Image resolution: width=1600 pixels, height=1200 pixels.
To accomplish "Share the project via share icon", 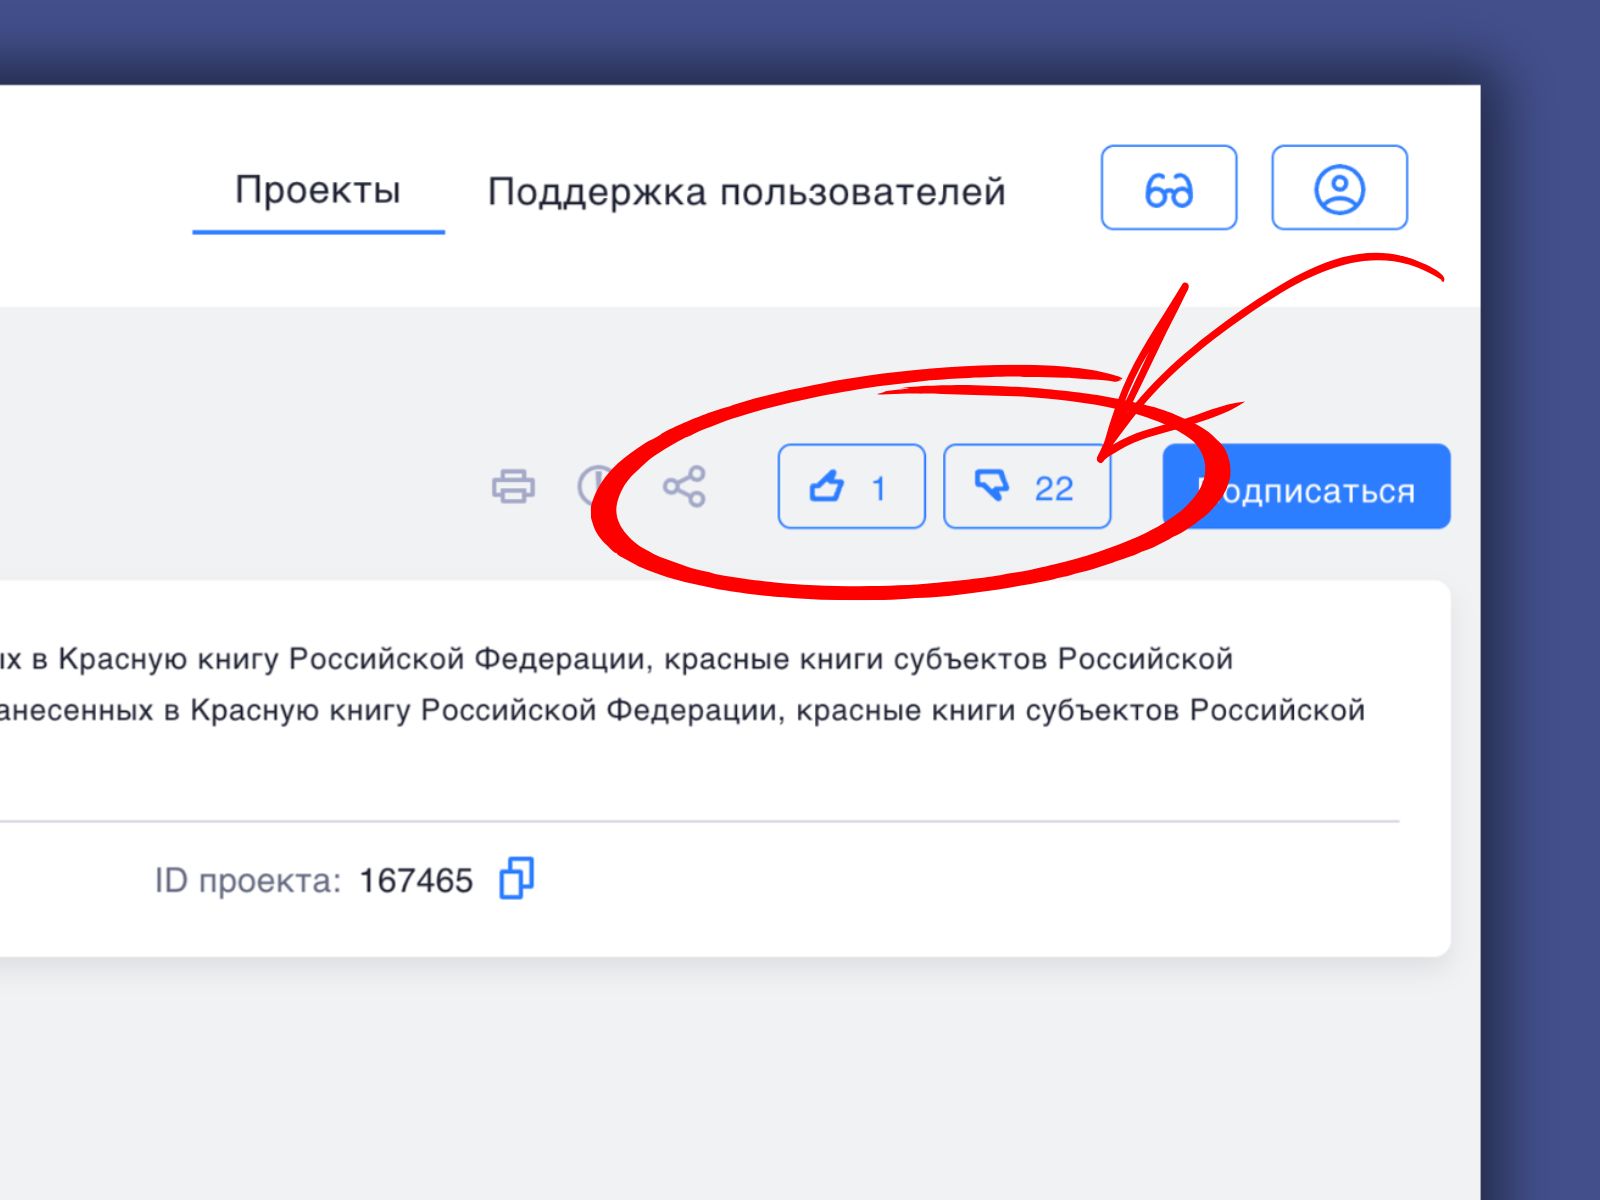I will pos(684,487).
